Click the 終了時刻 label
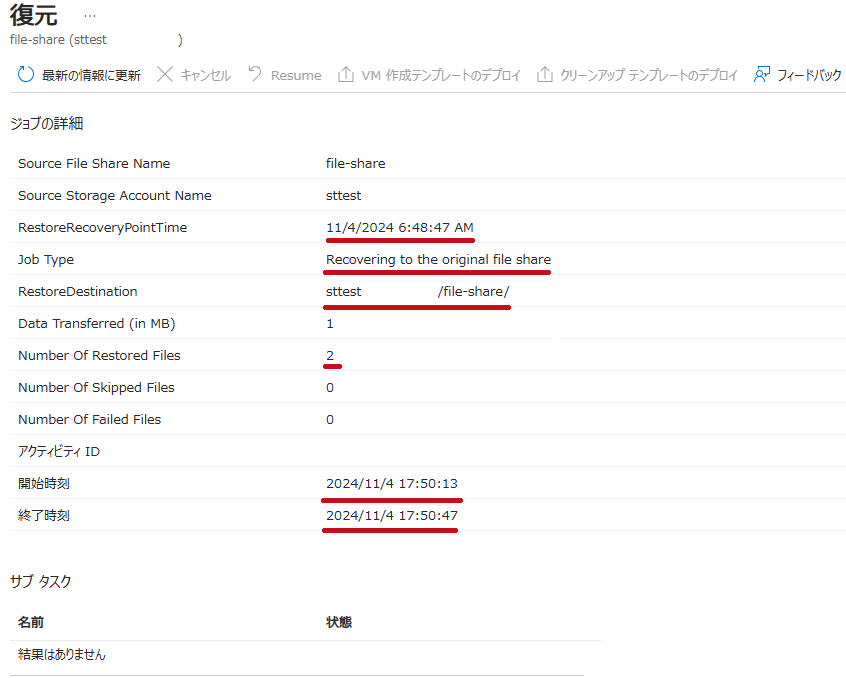 [44, 516]
